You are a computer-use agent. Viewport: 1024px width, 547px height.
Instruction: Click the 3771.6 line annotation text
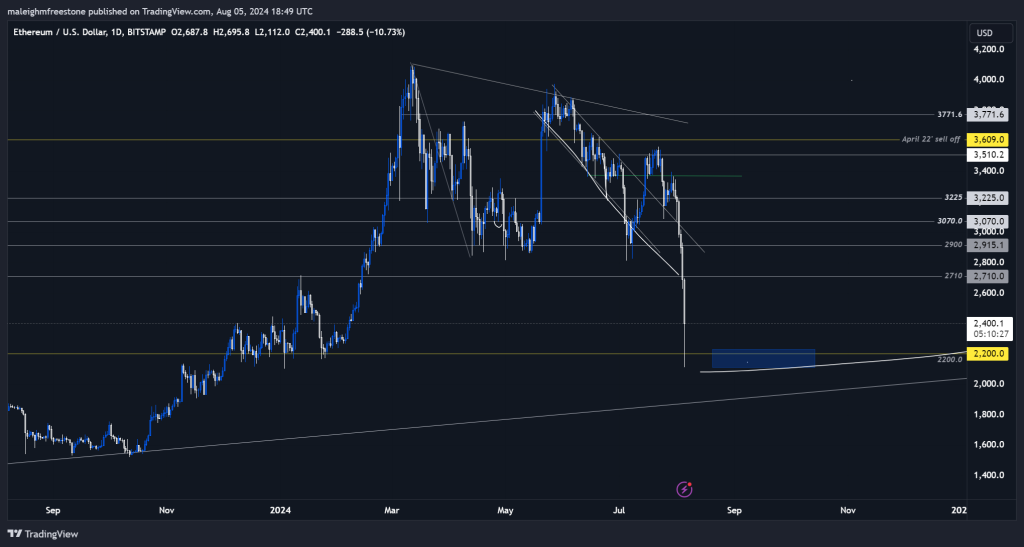point(950,115)
